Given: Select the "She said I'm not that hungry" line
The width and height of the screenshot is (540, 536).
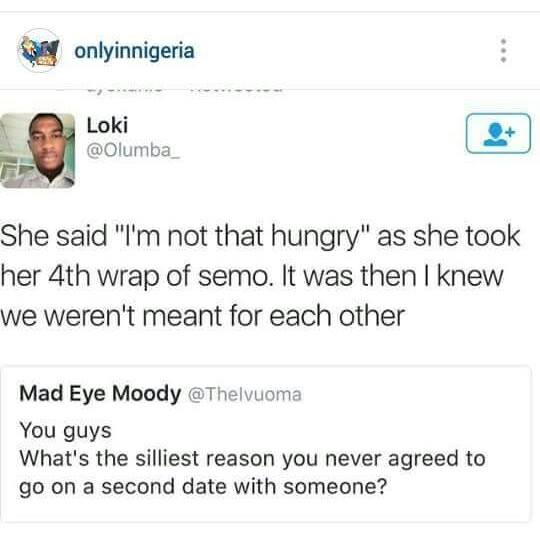Looking at the screenshot, I should (x=260, y=238).
